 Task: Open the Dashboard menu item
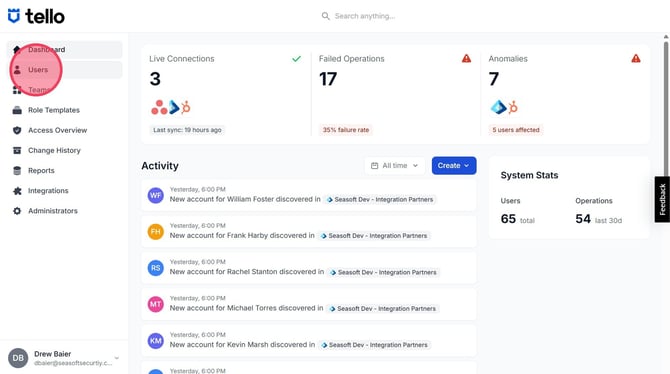pos(65,50)
